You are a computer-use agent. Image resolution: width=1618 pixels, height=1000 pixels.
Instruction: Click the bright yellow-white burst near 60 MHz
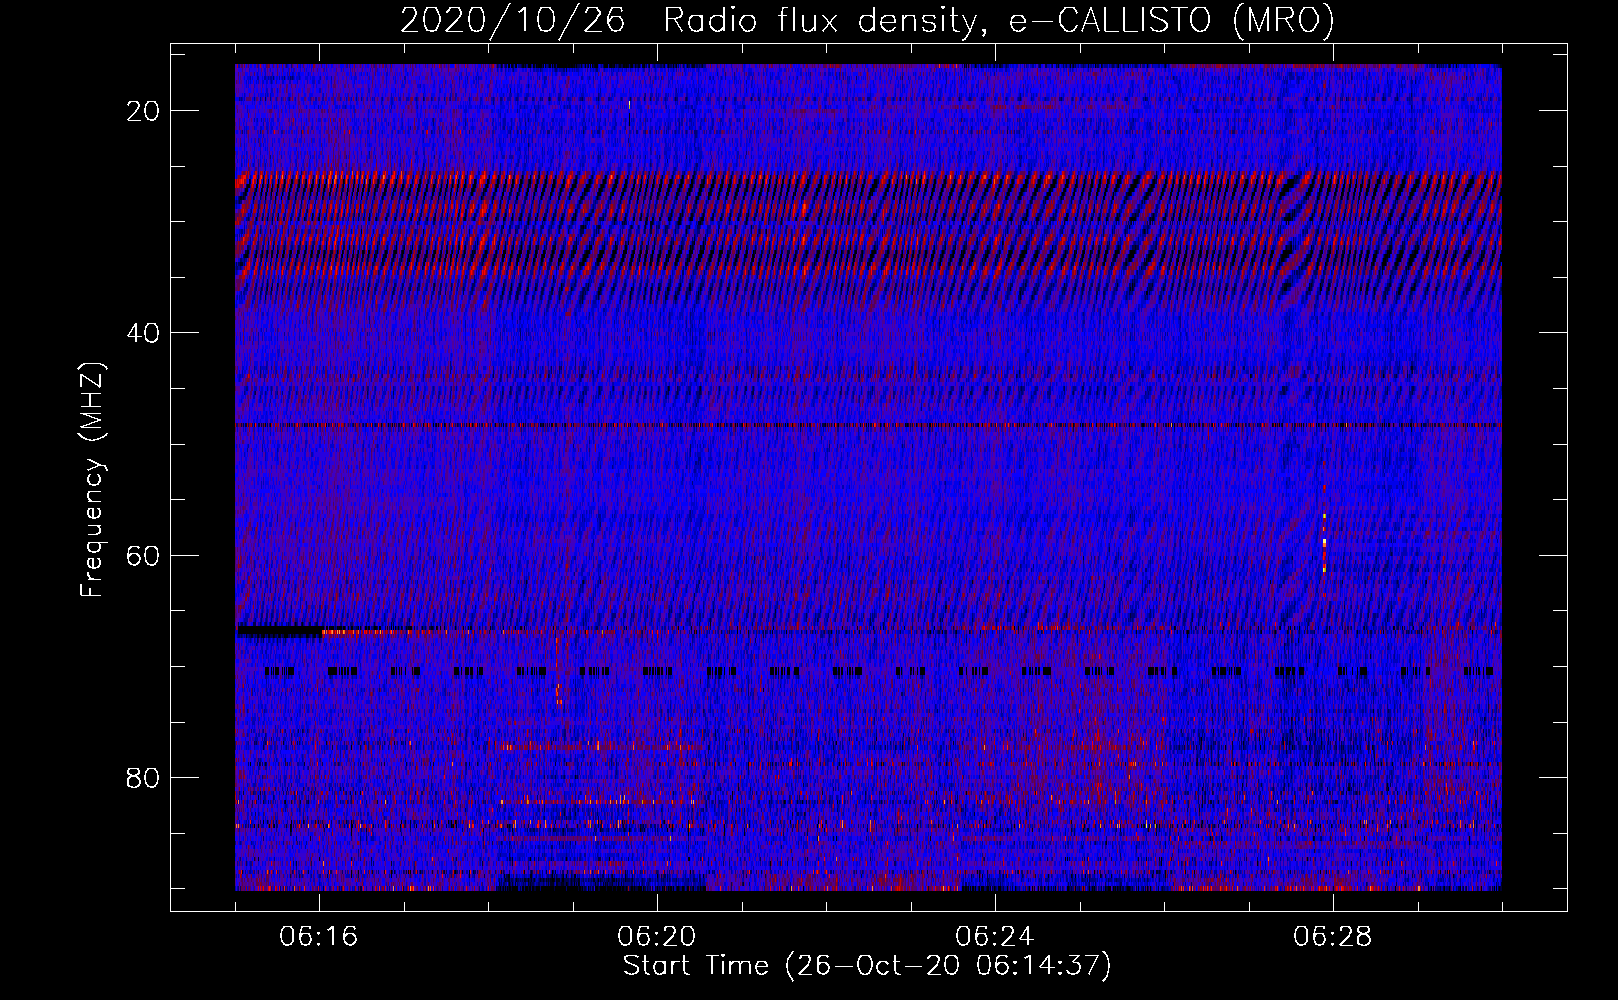[1324, 543]
